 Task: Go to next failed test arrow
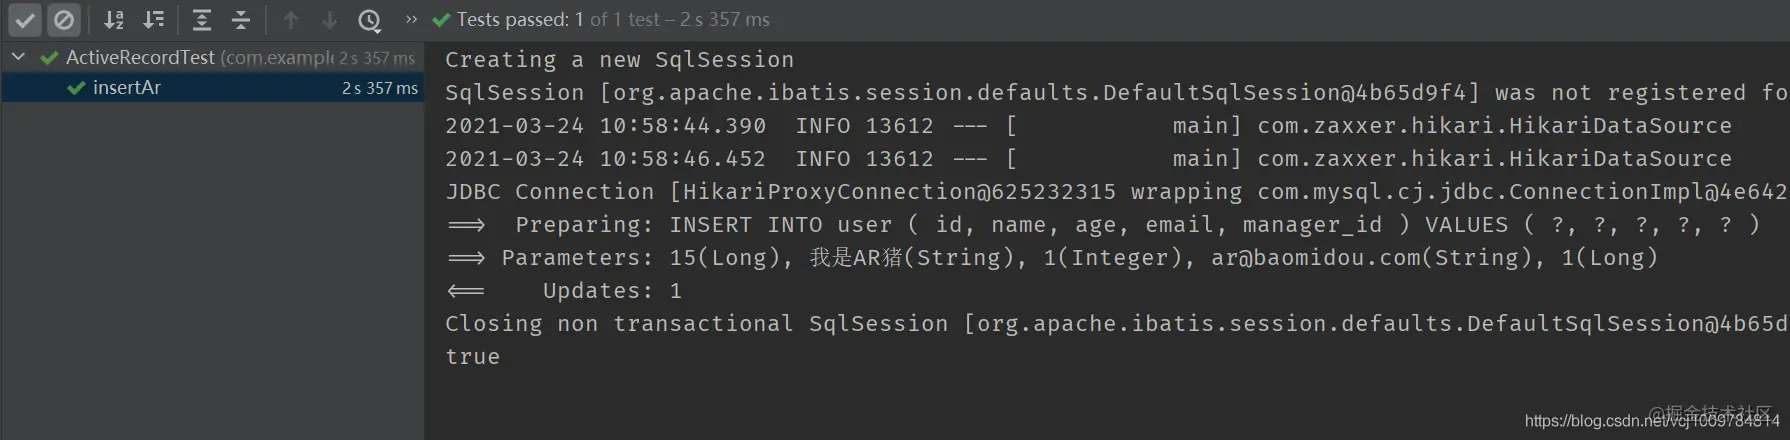click(x=329, y=20)
